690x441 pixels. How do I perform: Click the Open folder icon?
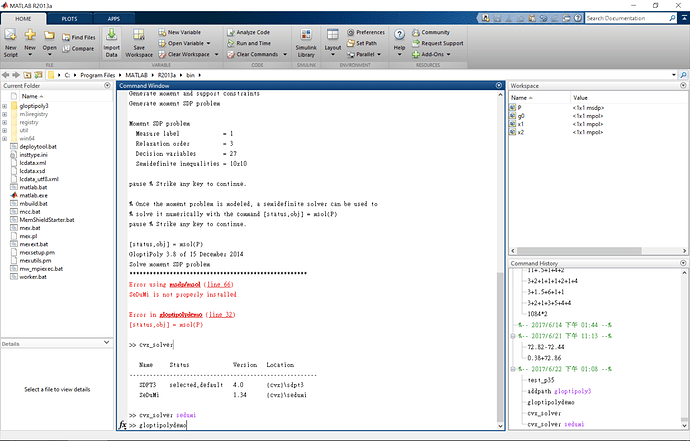point(49,35)
